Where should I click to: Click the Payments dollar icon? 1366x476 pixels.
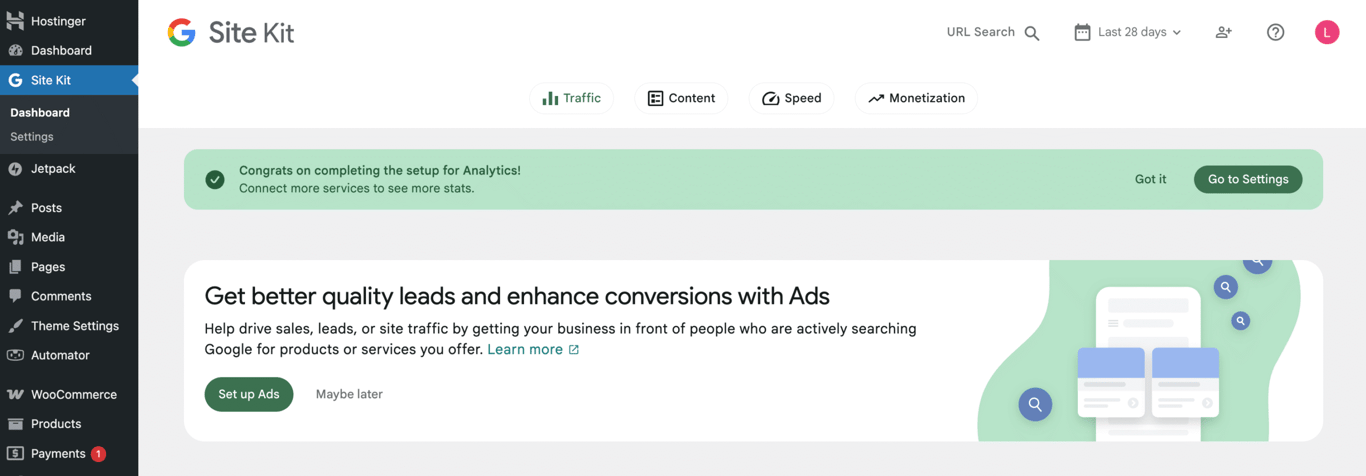15,453
